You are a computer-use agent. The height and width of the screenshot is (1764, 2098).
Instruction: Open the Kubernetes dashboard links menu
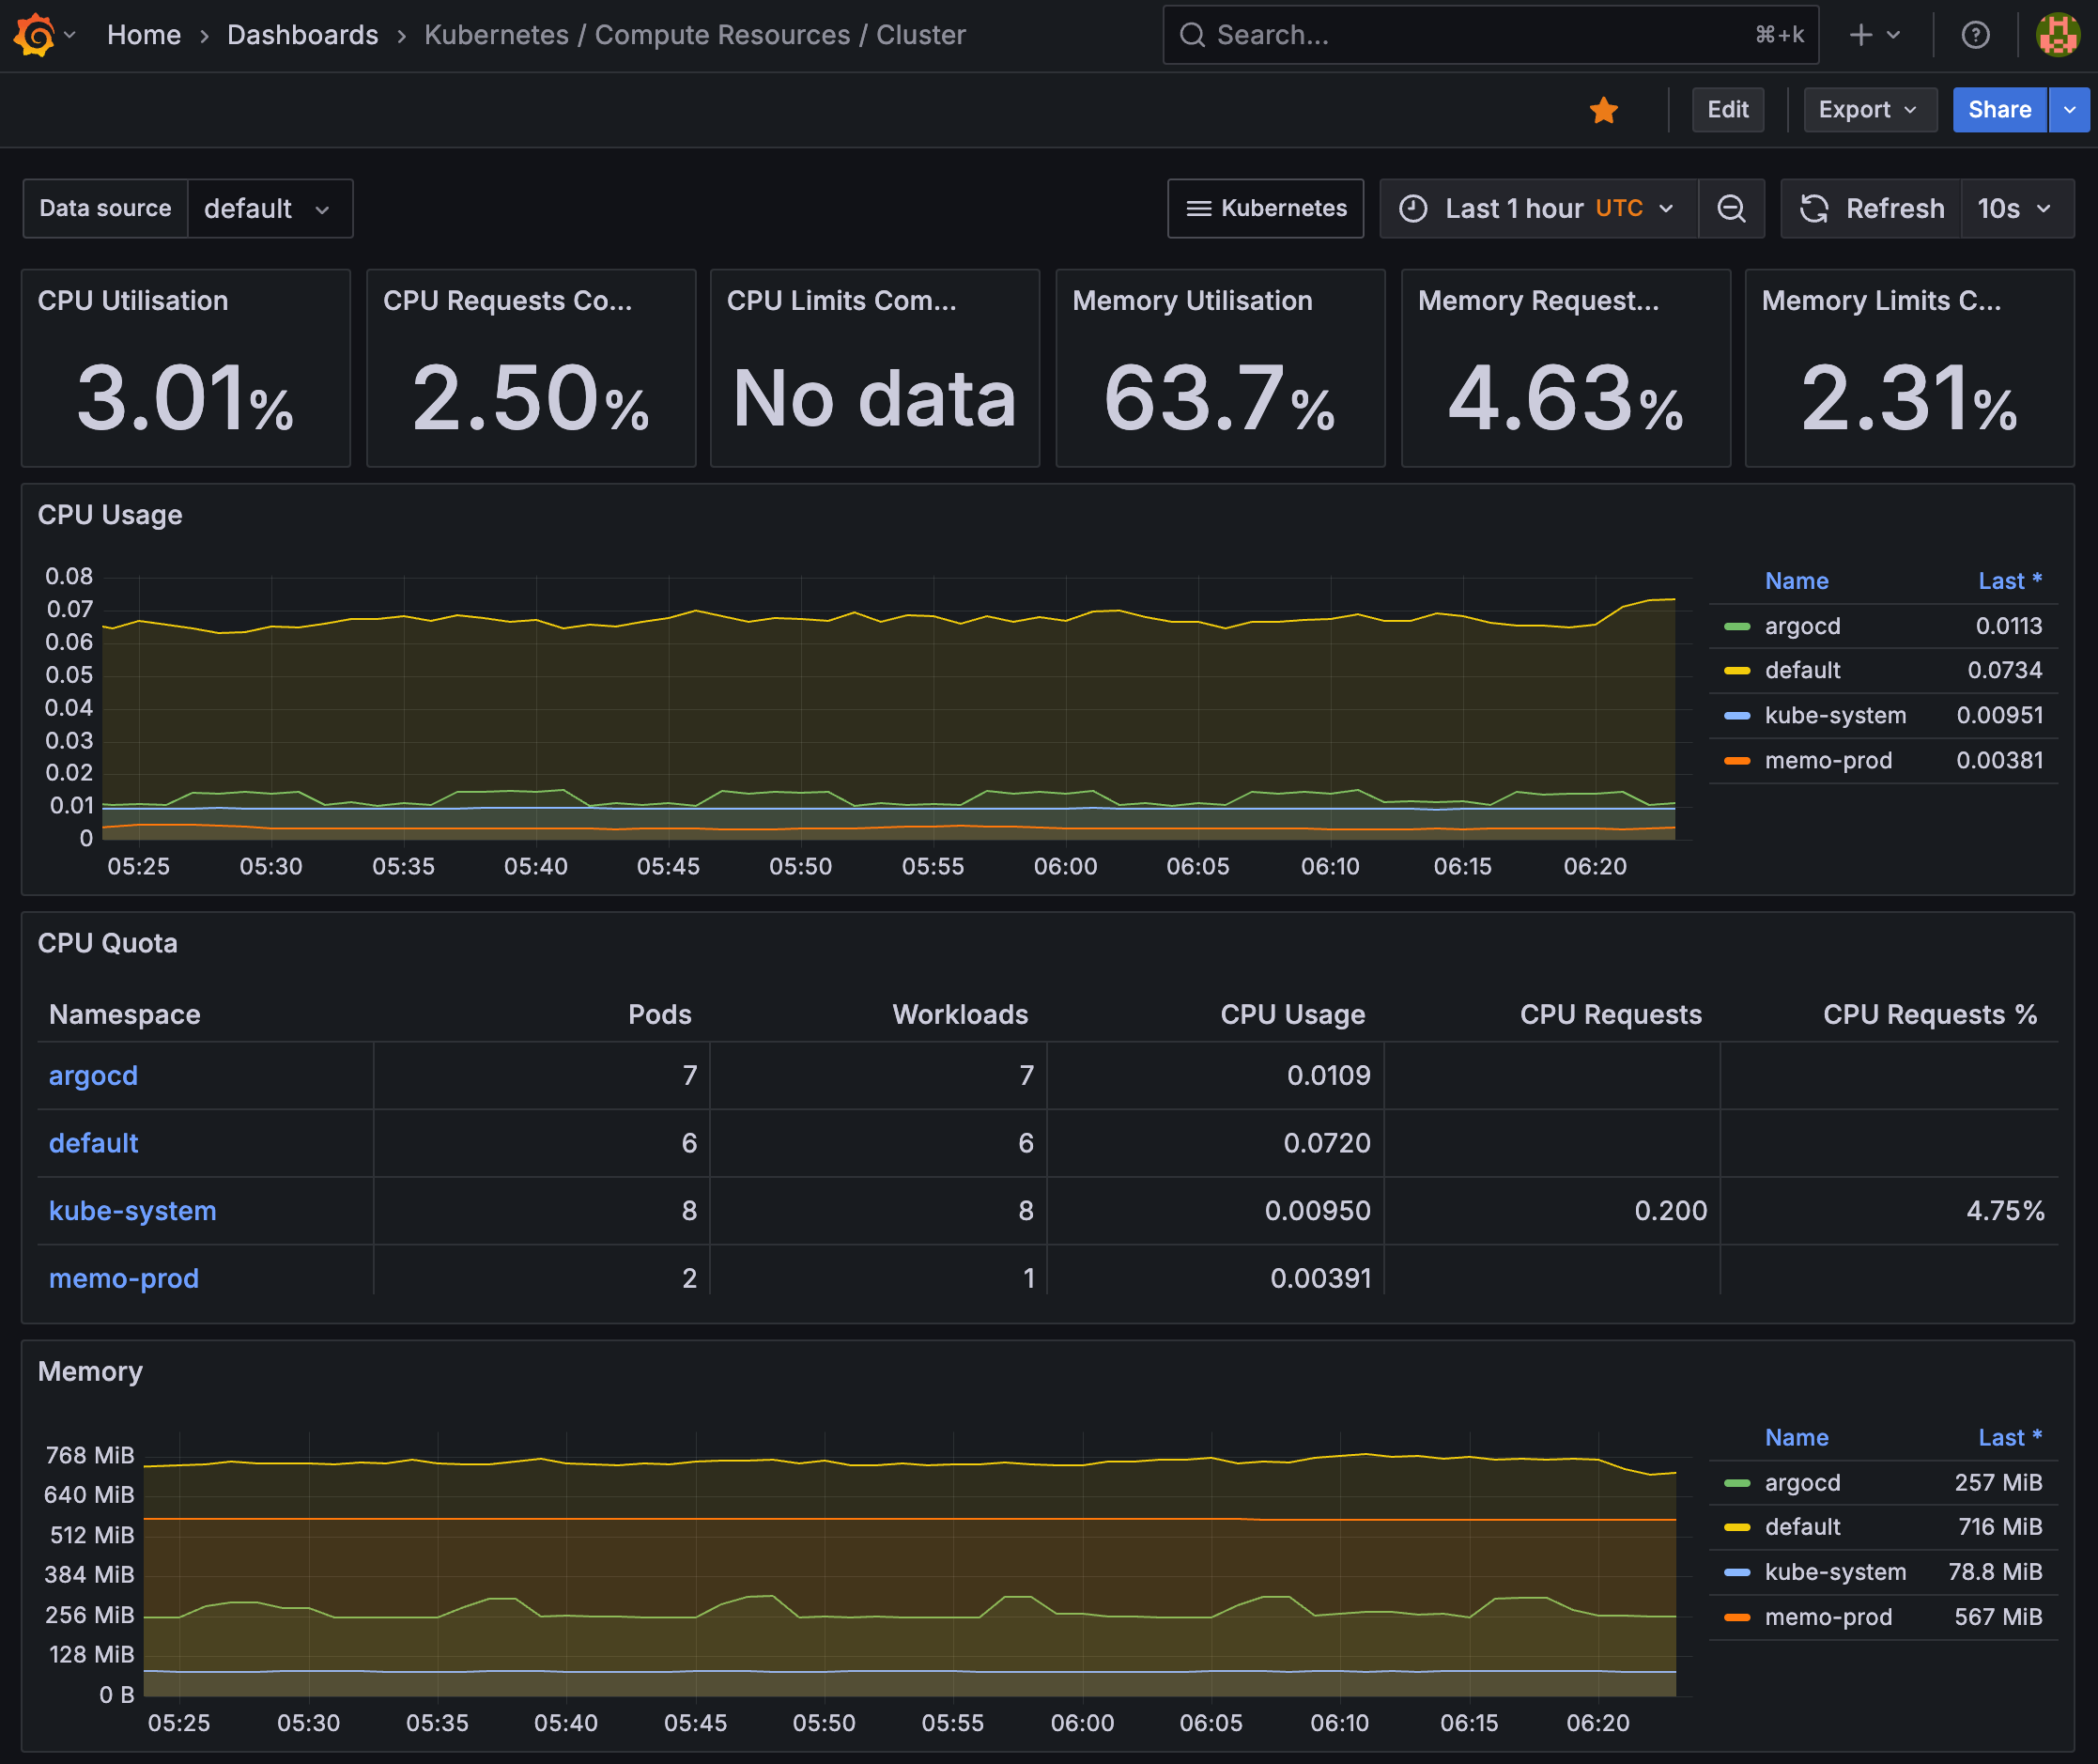(x=1265, y=208)
